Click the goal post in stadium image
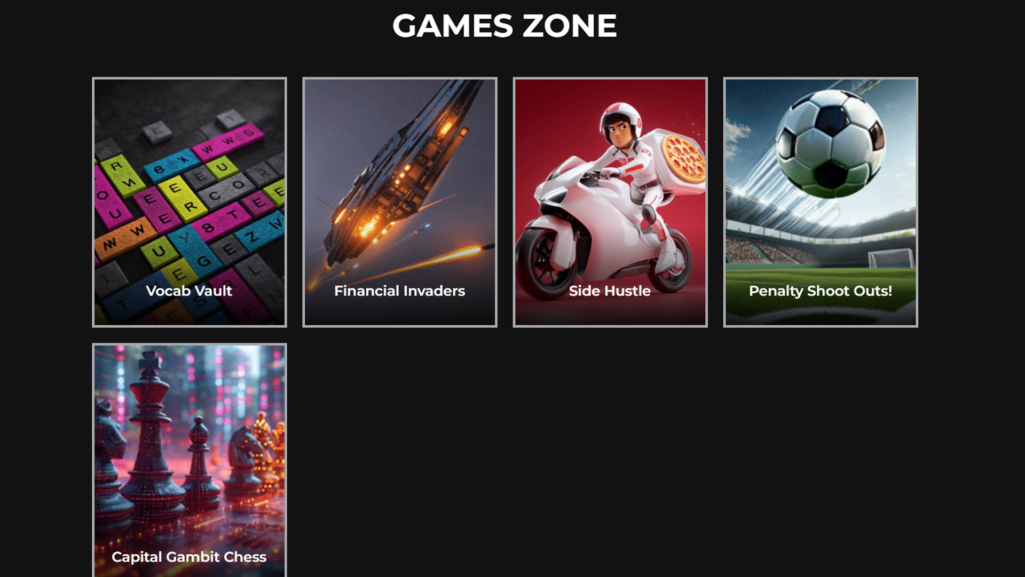The image size is (1025, 577). pyautogui.click(x=891, y=258)
